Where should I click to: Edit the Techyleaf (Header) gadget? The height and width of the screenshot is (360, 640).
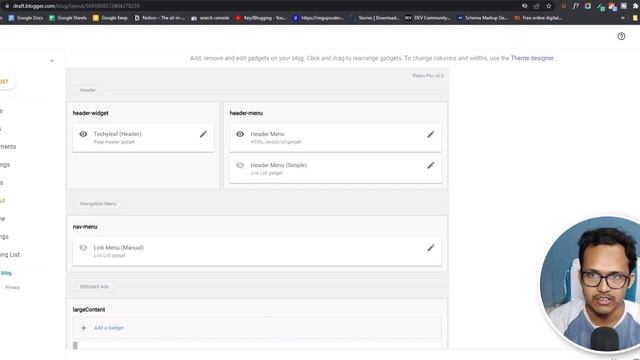pyautogui.click(x=203, y=134)
